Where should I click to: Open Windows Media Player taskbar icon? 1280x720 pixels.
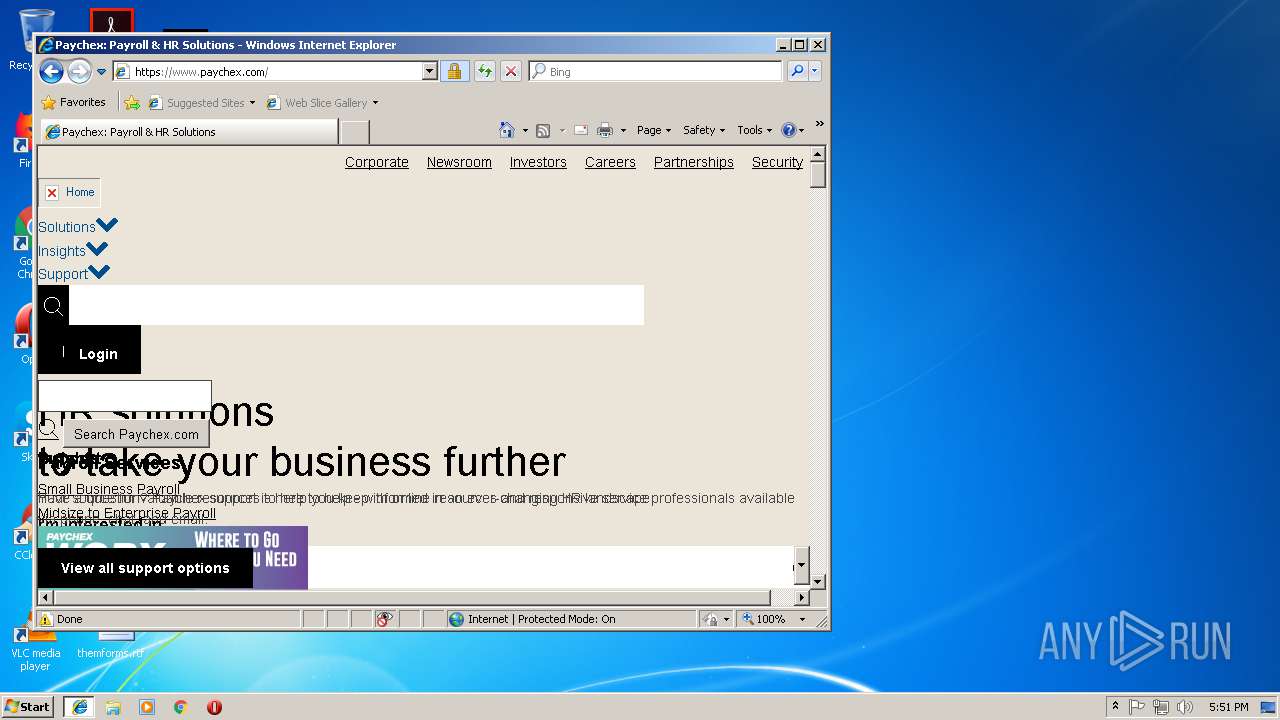[x=147, y=706]
